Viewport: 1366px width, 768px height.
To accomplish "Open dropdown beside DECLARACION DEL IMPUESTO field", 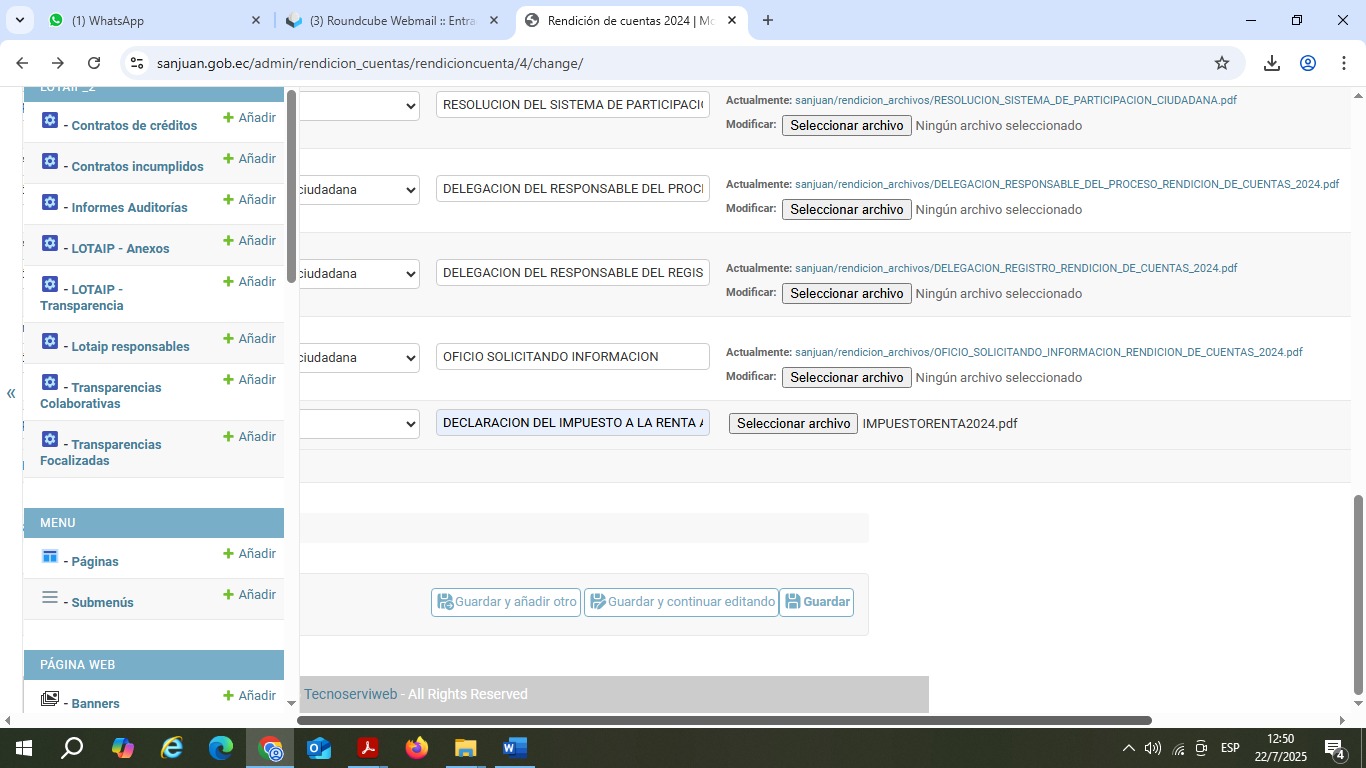I will coord(359,423).
